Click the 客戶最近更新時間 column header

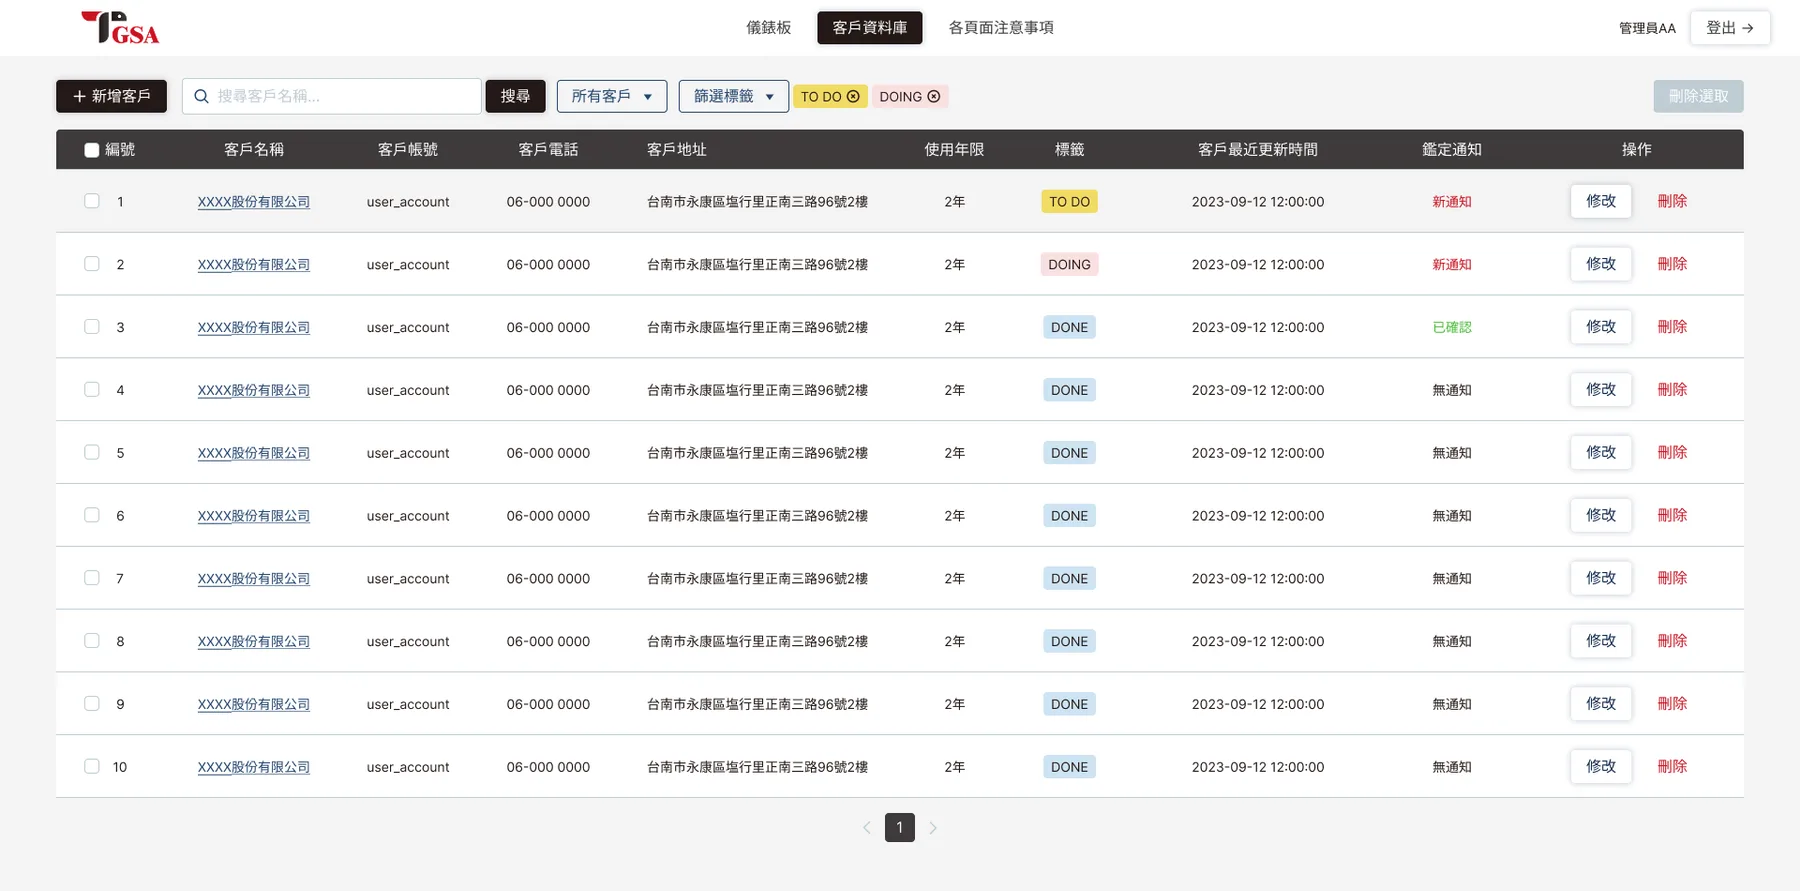(1258, 150)
